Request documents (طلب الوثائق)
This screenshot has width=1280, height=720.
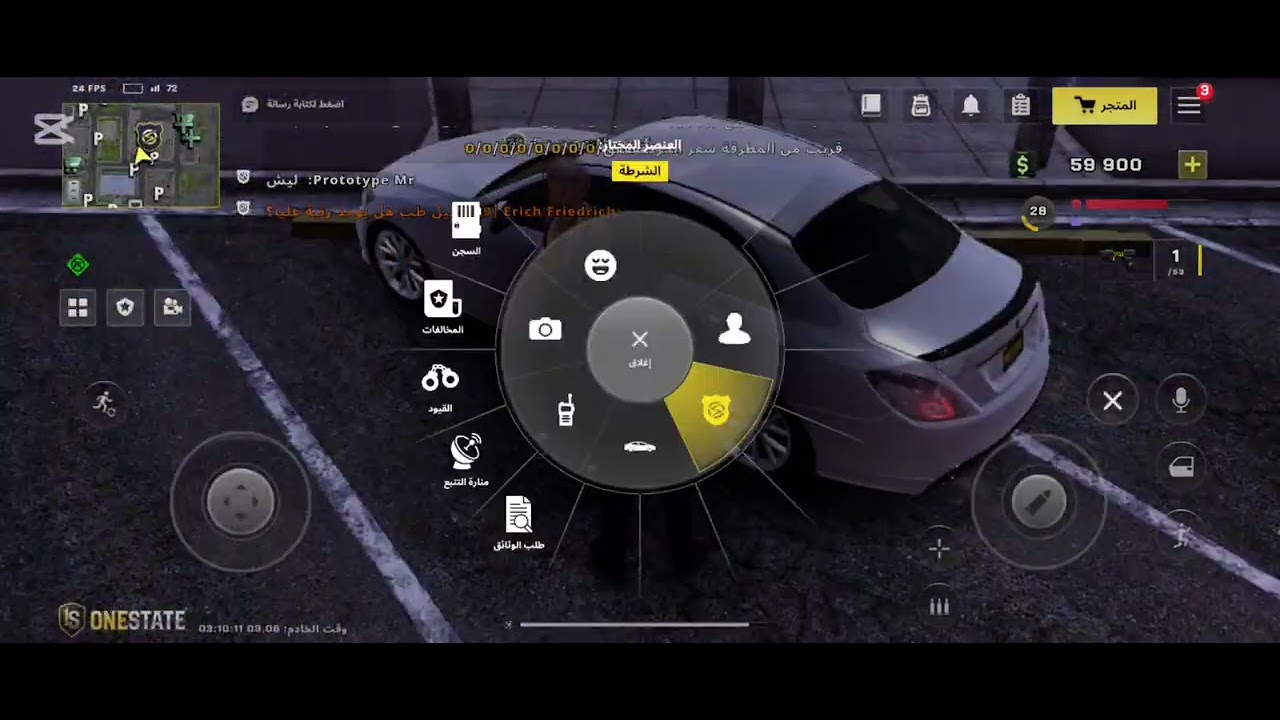tap(519, 523)
